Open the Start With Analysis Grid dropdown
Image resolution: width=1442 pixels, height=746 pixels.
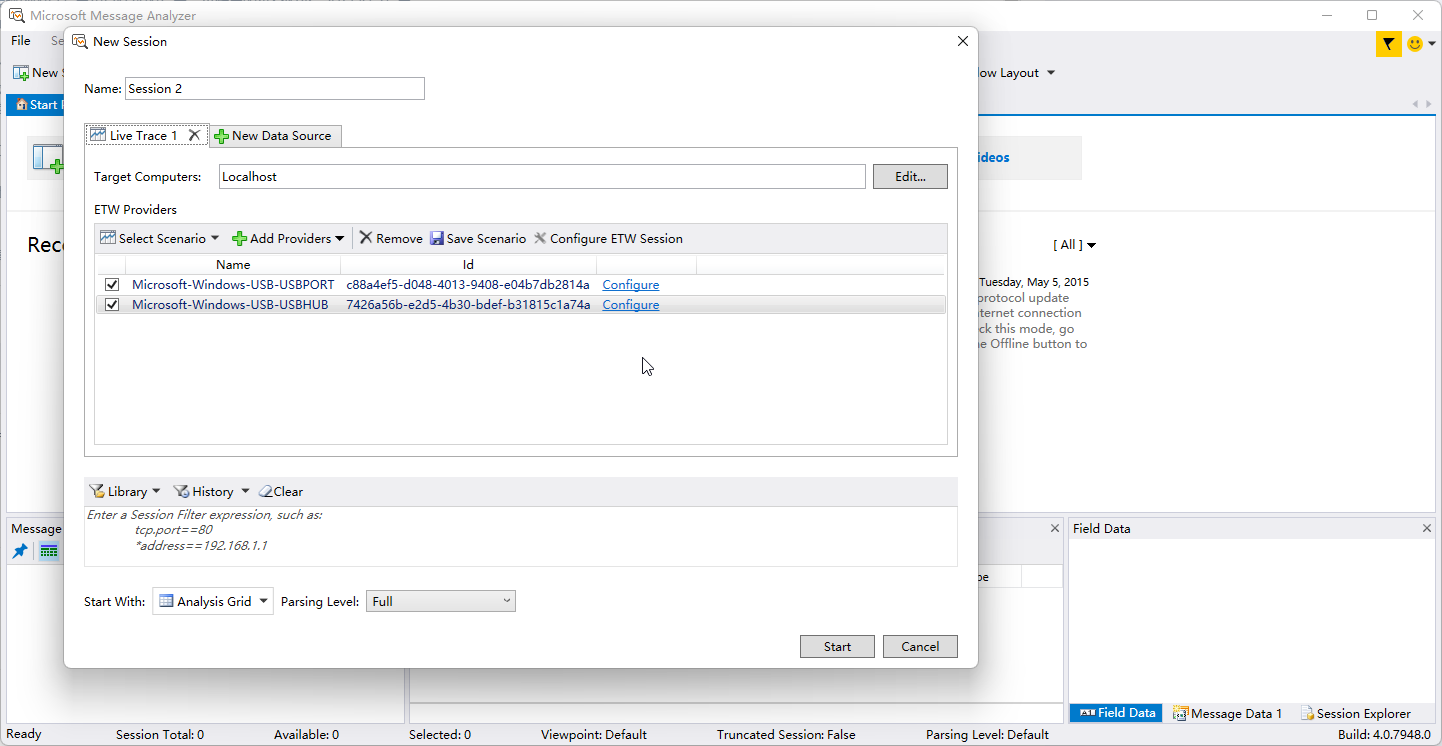[213, 601]
